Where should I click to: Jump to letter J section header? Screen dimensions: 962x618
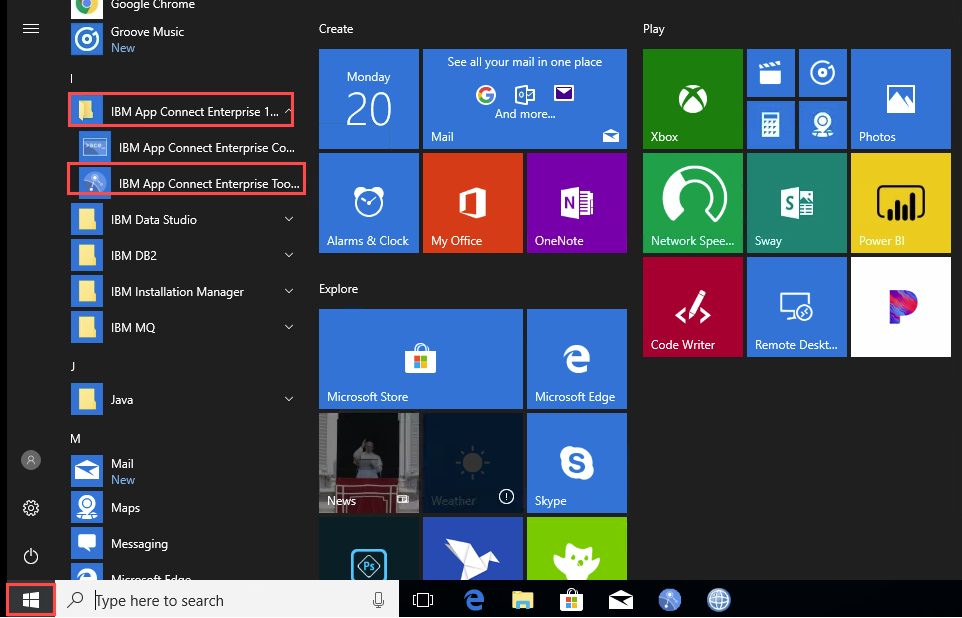coord(73,366)
